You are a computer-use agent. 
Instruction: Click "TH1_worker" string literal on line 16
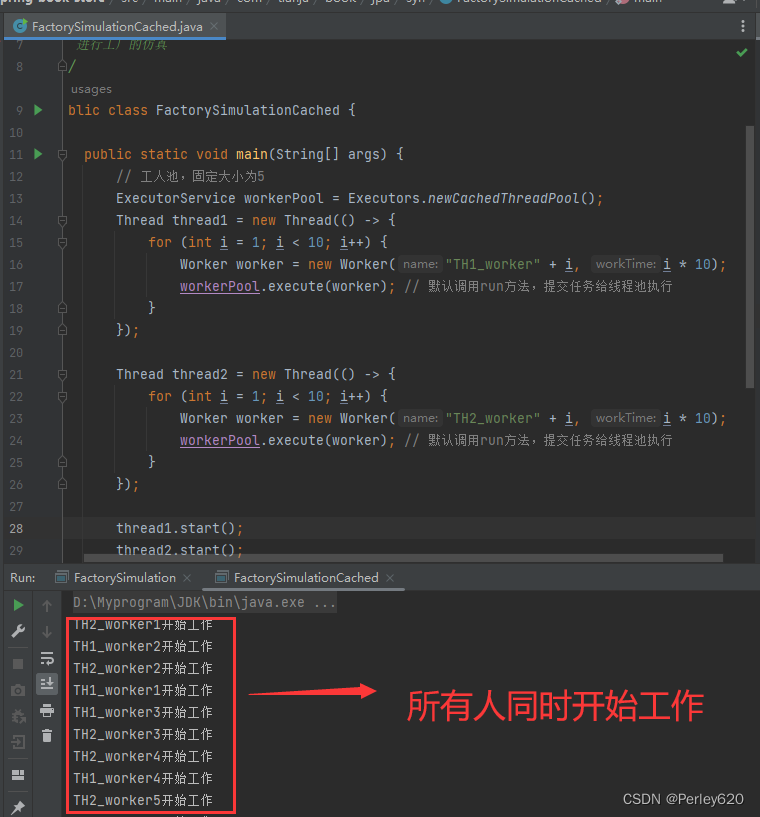(x=492, y=264)
